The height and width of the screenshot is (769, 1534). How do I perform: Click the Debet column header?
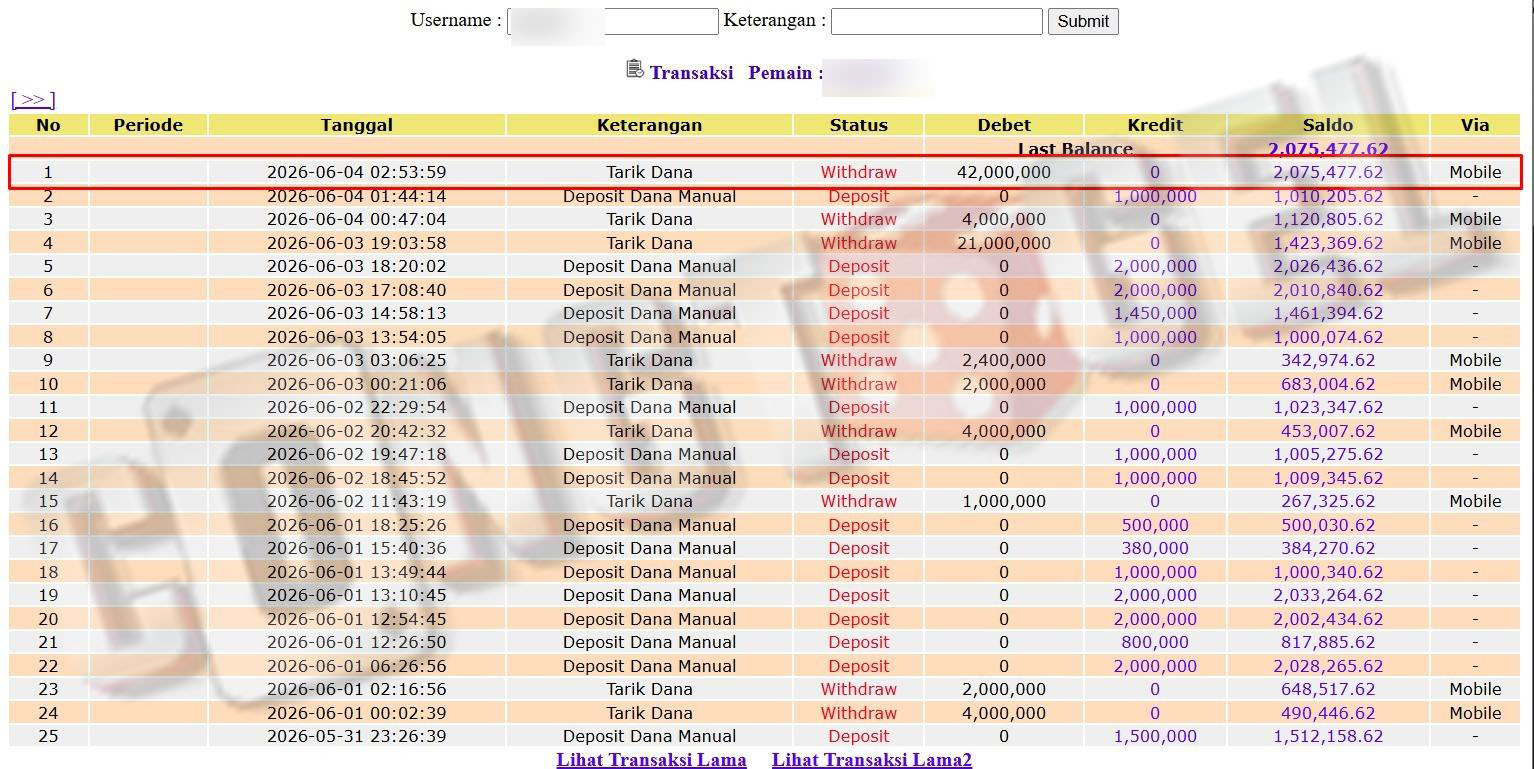click(1004, 125)
